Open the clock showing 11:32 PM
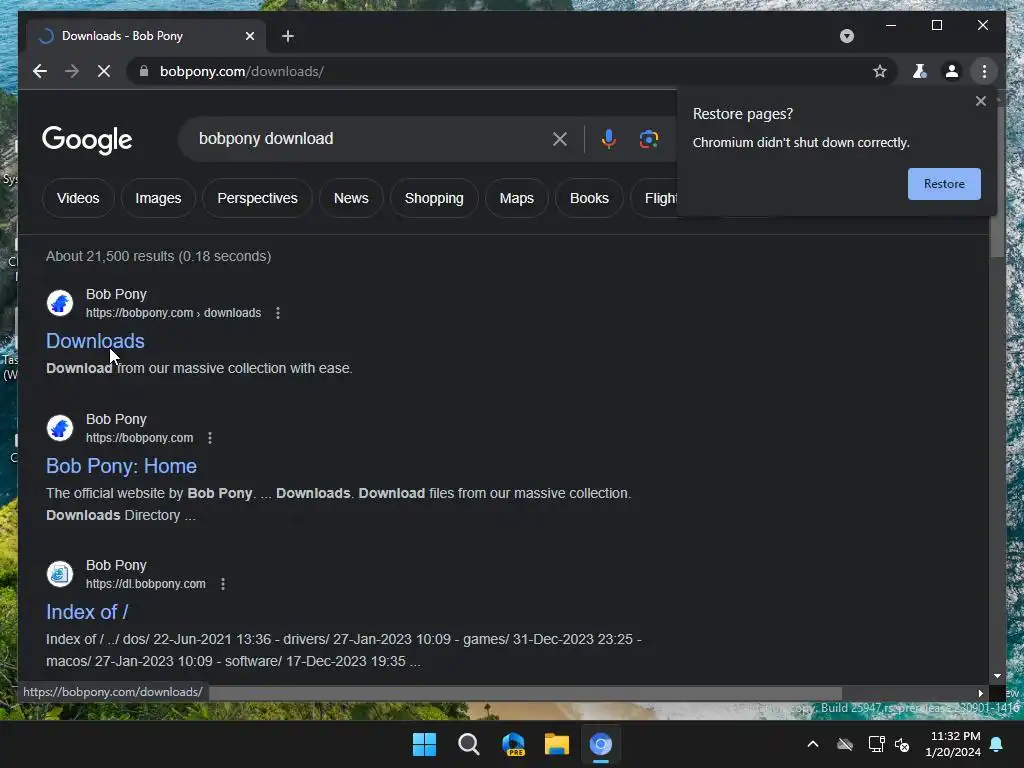This screenshot has width=1024, height=768. coord(953,744)
